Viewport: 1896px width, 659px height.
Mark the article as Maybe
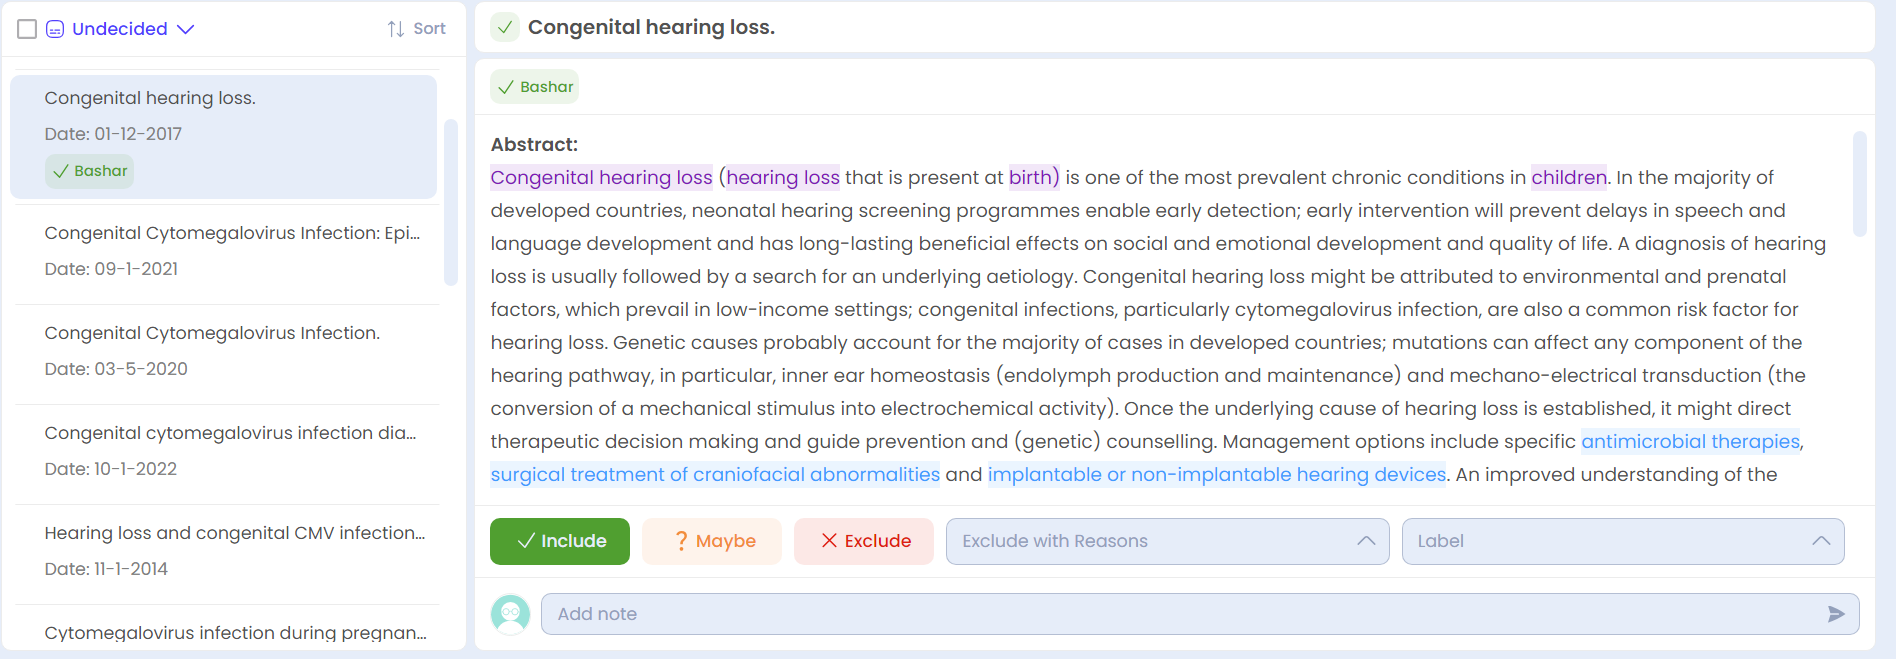pyautogui.click(x=712, y=541)
